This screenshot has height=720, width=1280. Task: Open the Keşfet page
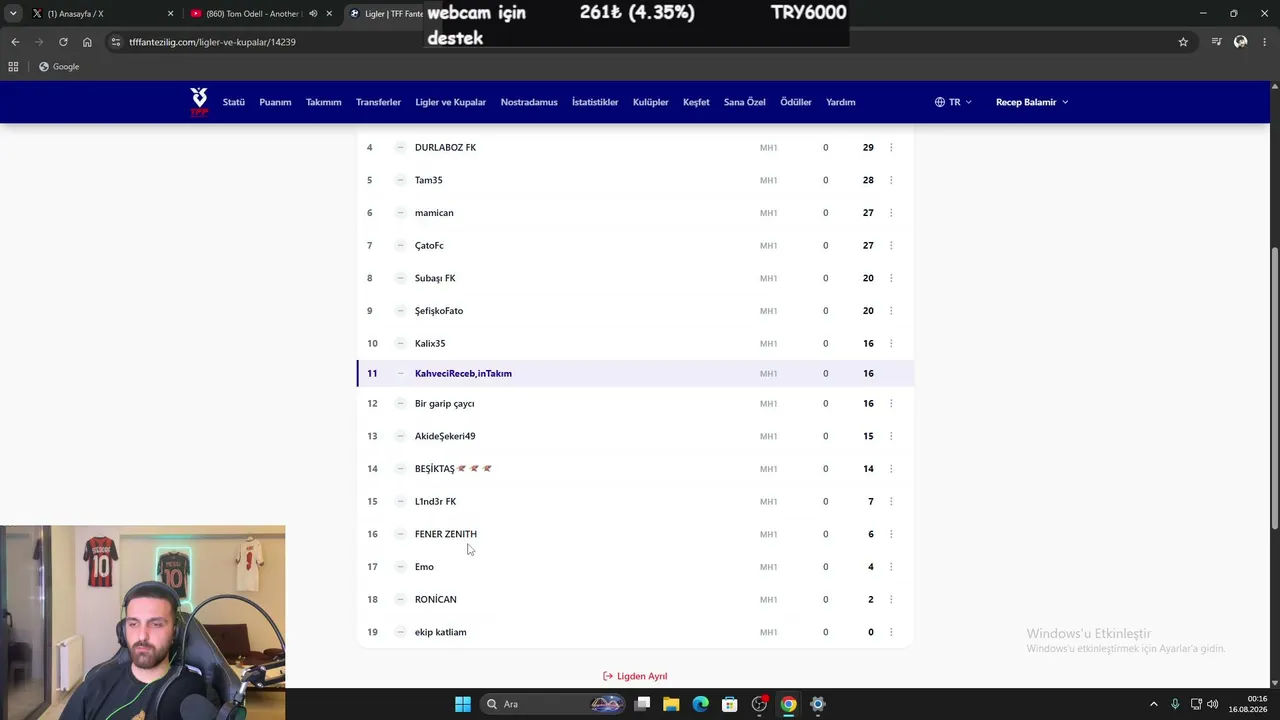(x=696, y=102)
